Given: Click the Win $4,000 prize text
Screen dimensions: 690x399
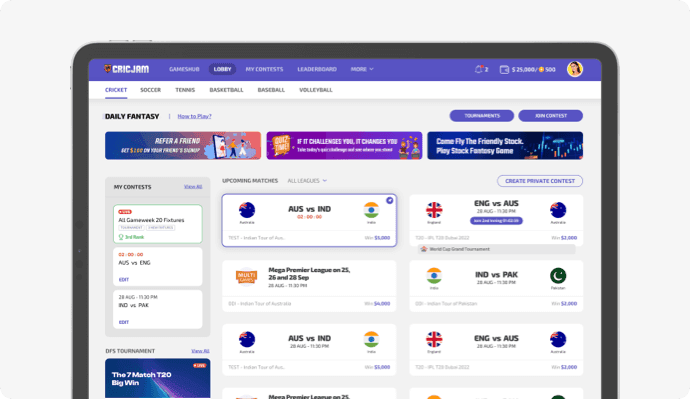Looking at the screenshot, I should tap(377, 304).
